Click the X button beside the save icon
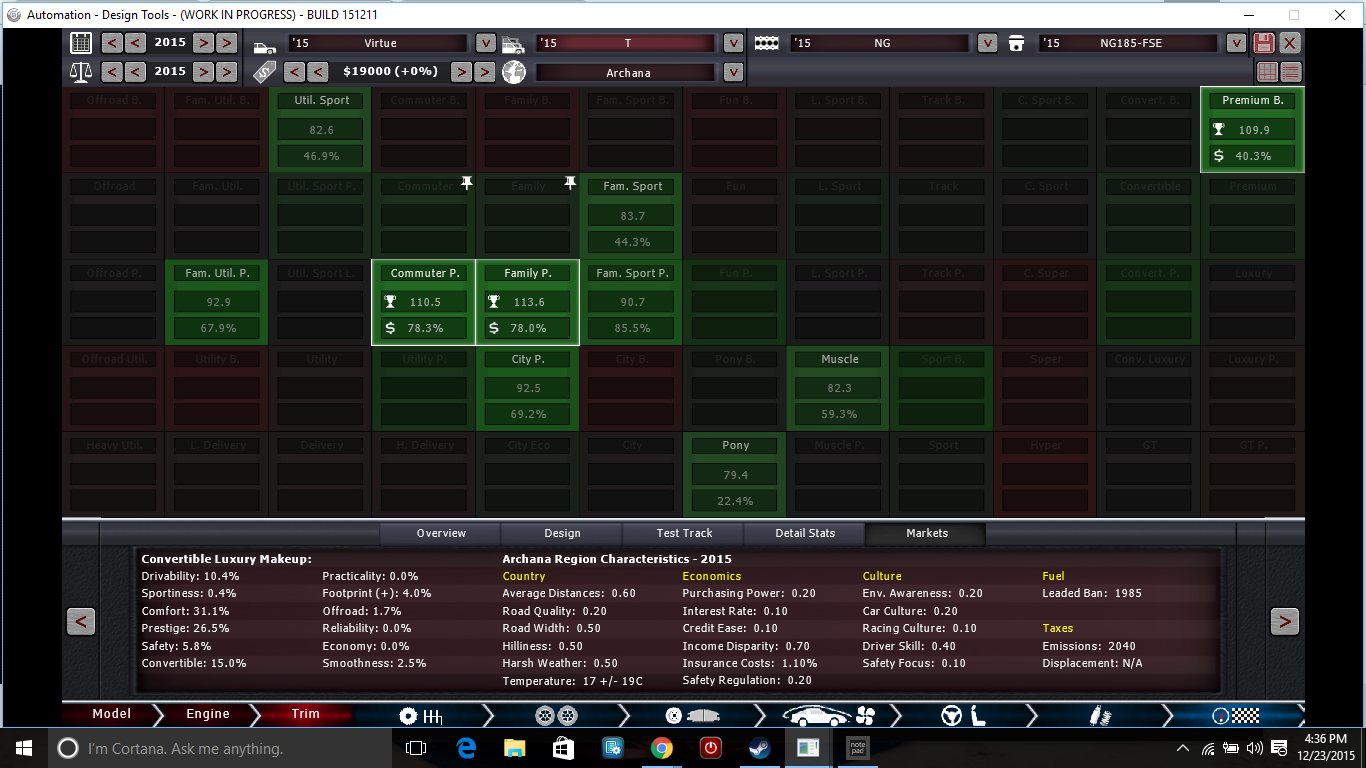Screen dimensions: 1366x768 (1290, 43)
